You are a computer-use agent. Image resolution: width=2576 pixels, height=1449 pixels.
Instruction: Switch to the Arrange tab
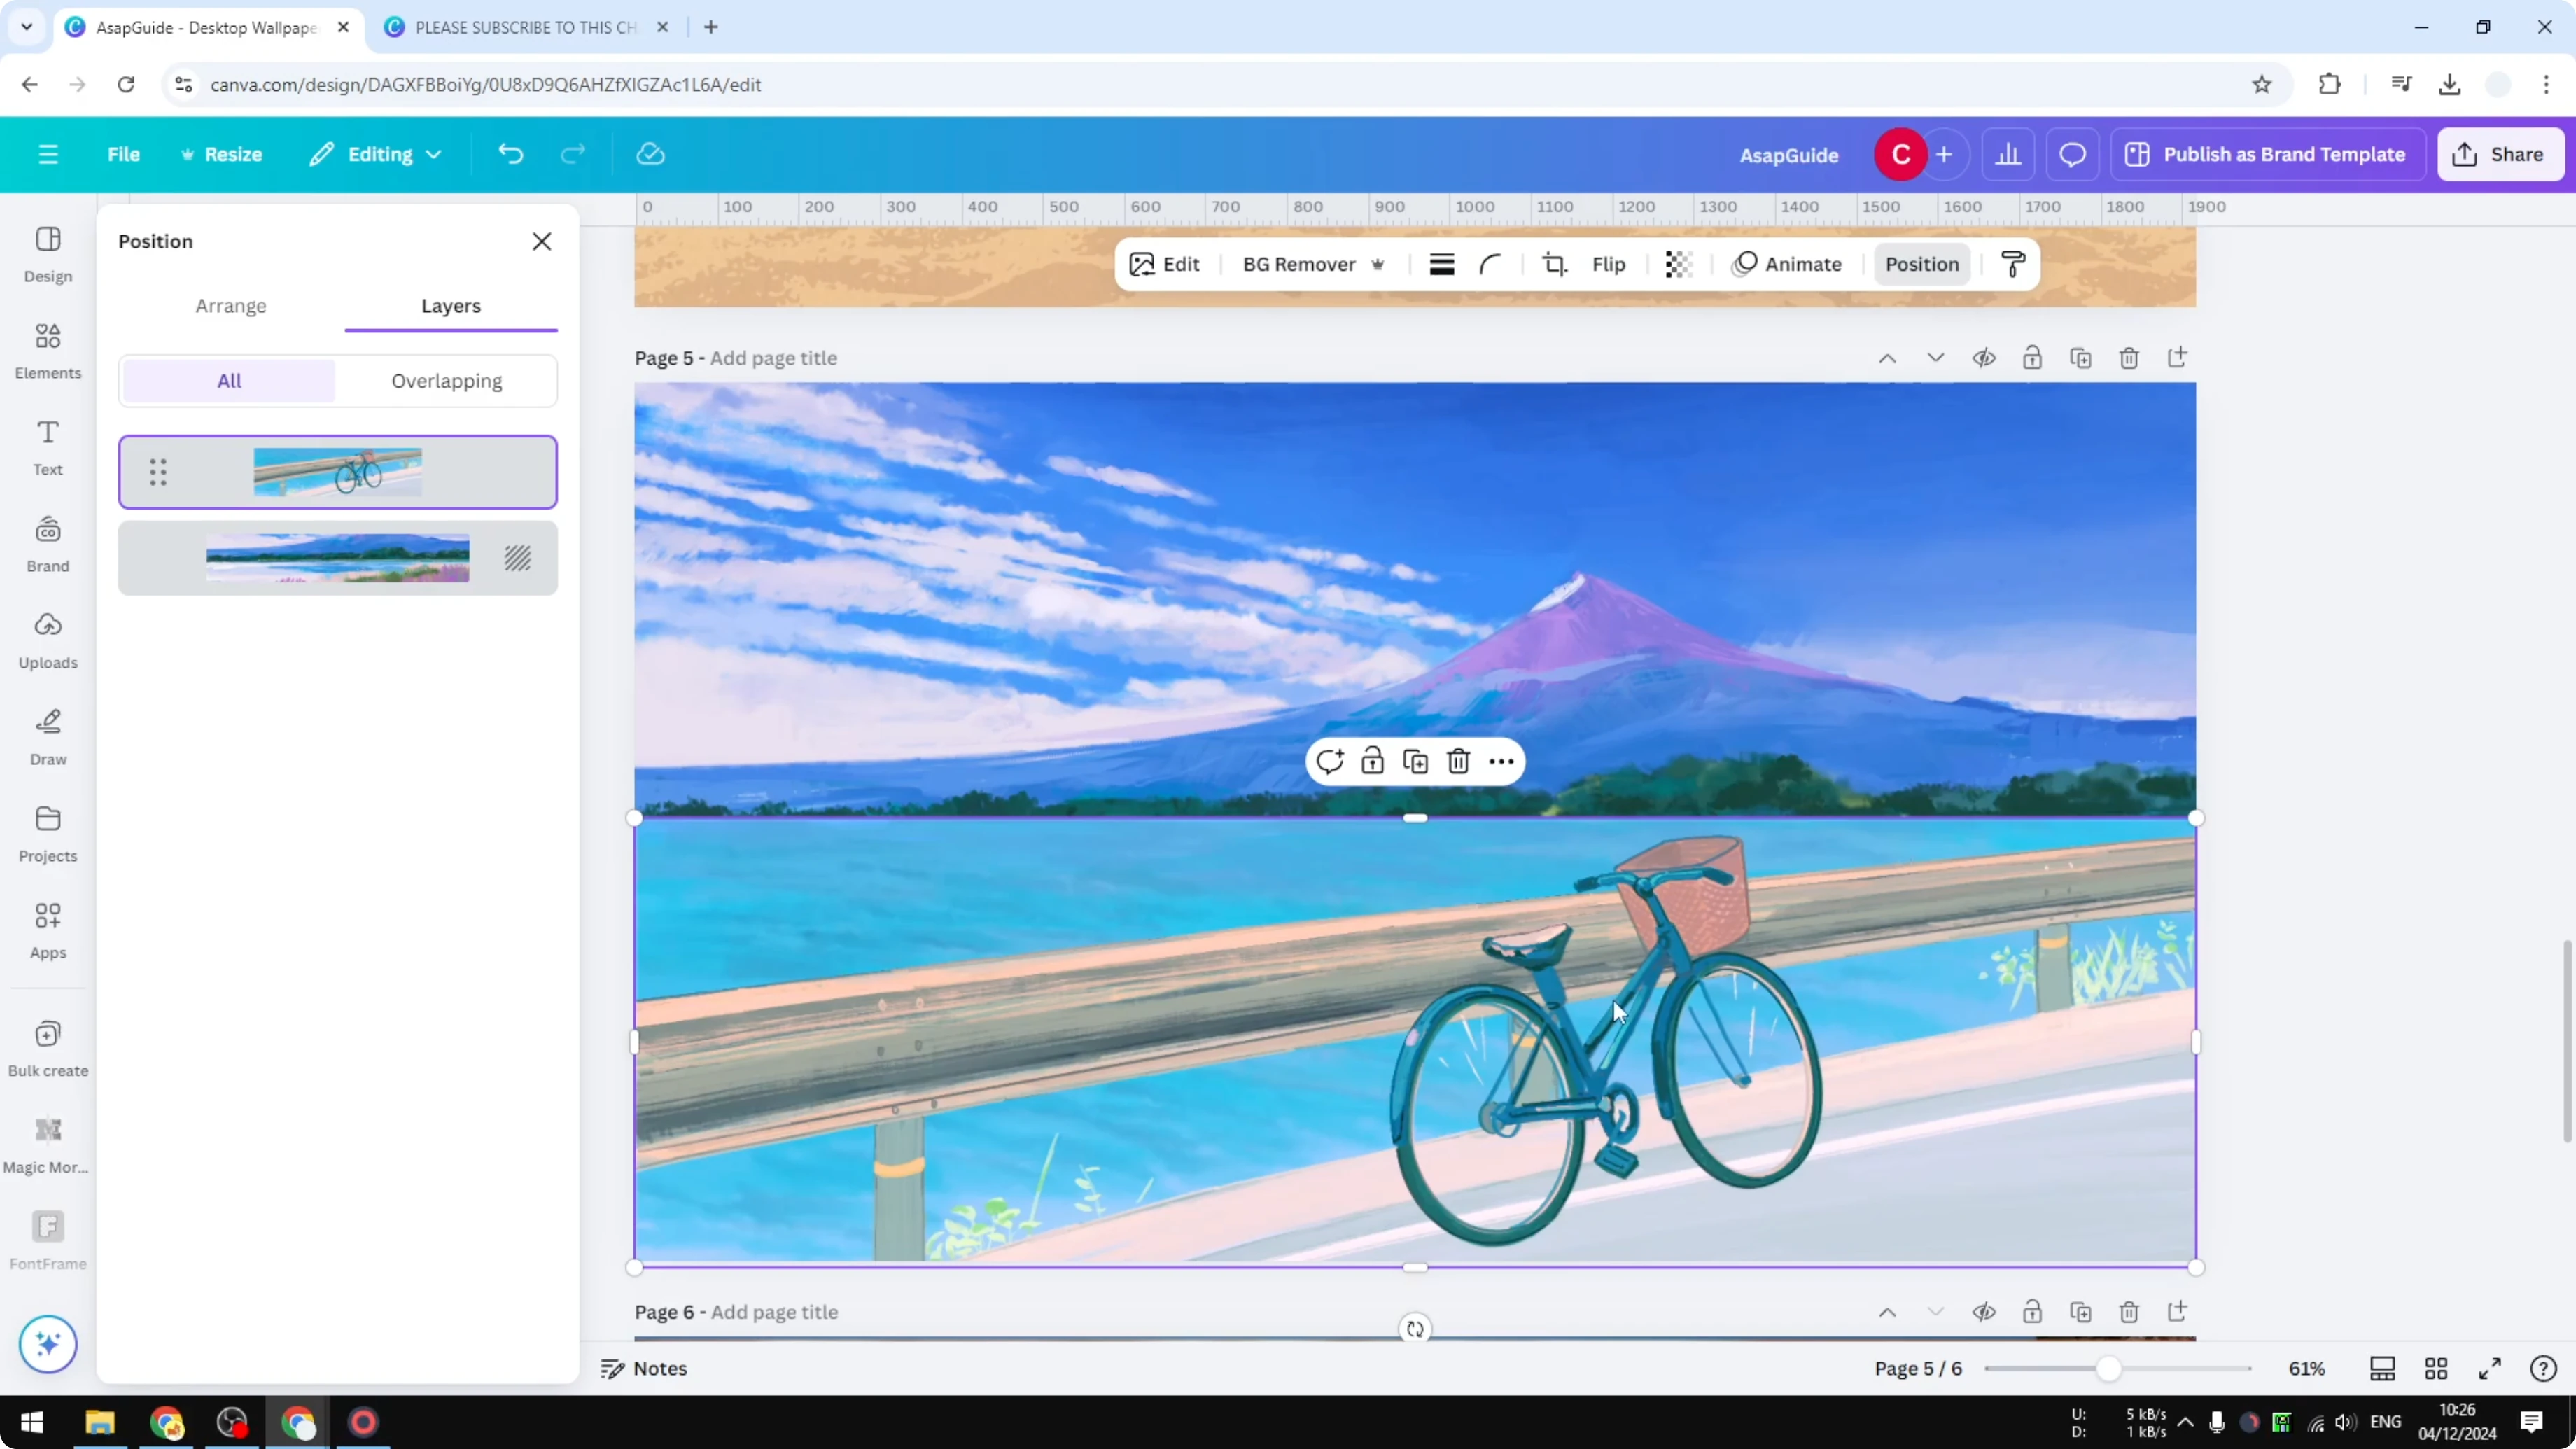[231, 307]
